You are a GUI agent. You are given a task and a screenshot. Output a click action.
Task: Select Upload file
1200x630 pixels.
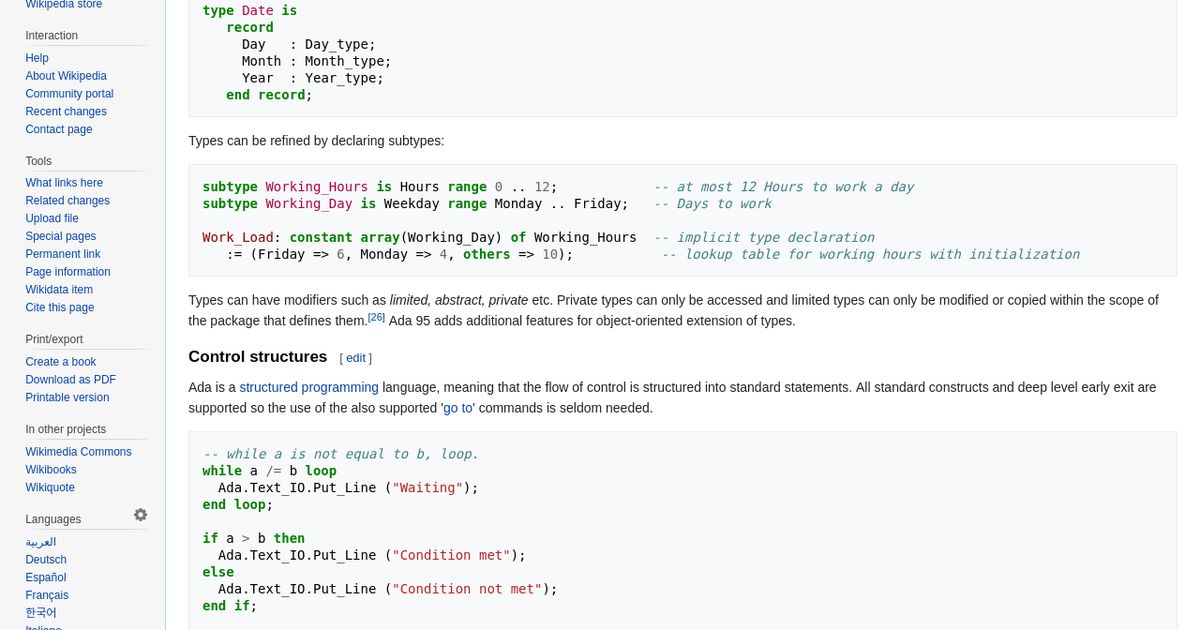click(x=52, y=218)
